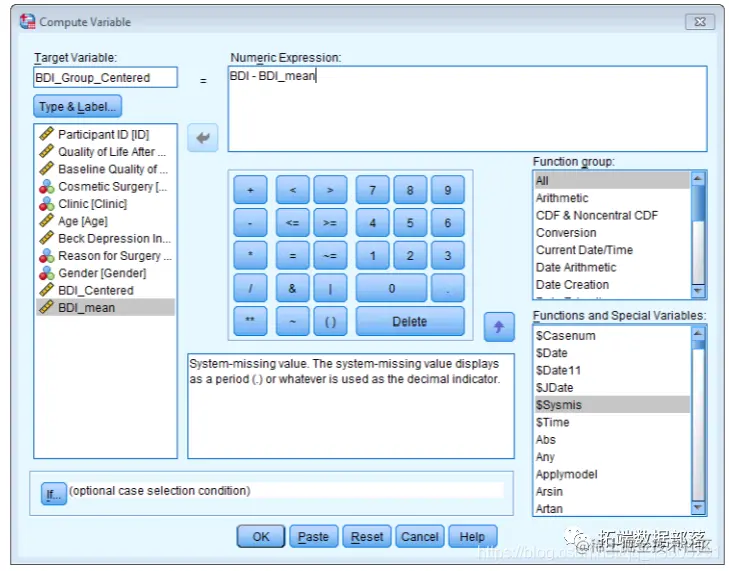Click the keypad Delete button
Image resolution: width=729 pixels, height=571 pixels.
pos(410,321)
